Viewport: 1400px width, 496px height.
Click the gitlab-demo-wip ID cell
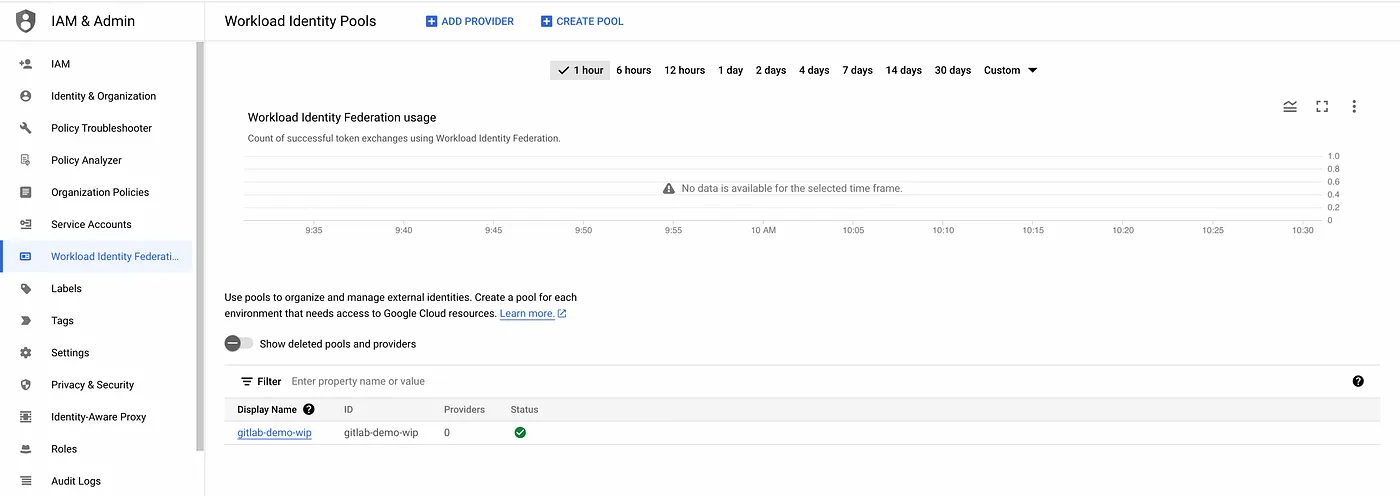point(381,433)
